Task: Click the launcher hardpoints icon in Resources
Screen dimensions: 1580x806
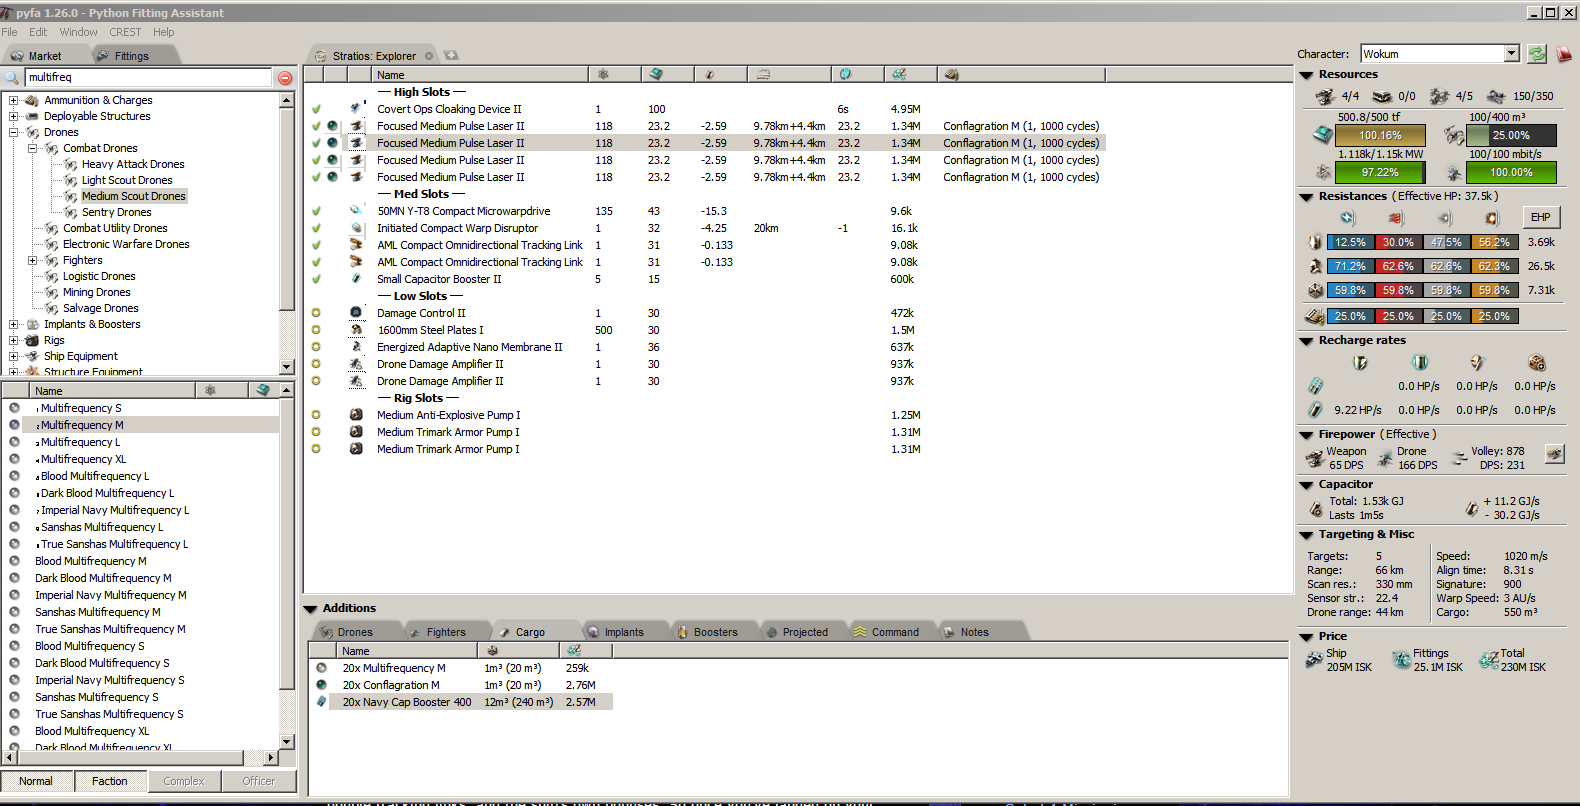Action: click(1382, 96)
